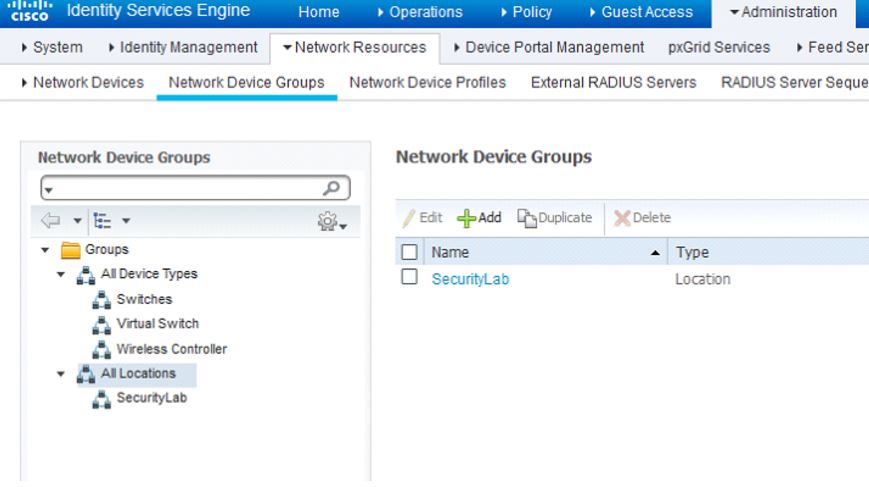
Task: Collapse the Groups tree node
Action: (45, 250)
